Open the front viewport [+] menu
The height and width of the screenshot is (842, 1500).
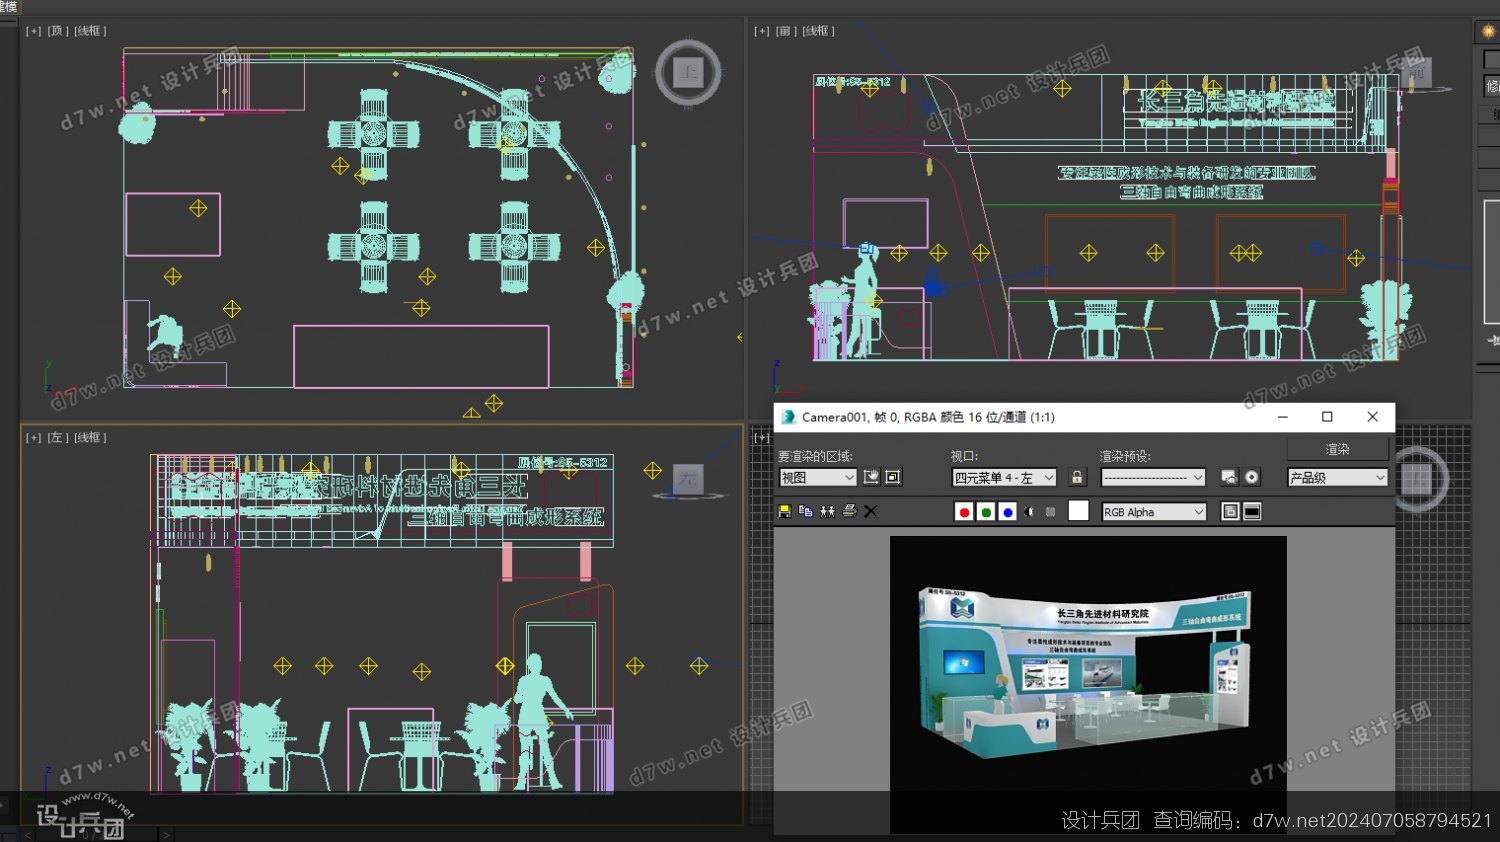[762, 31]
